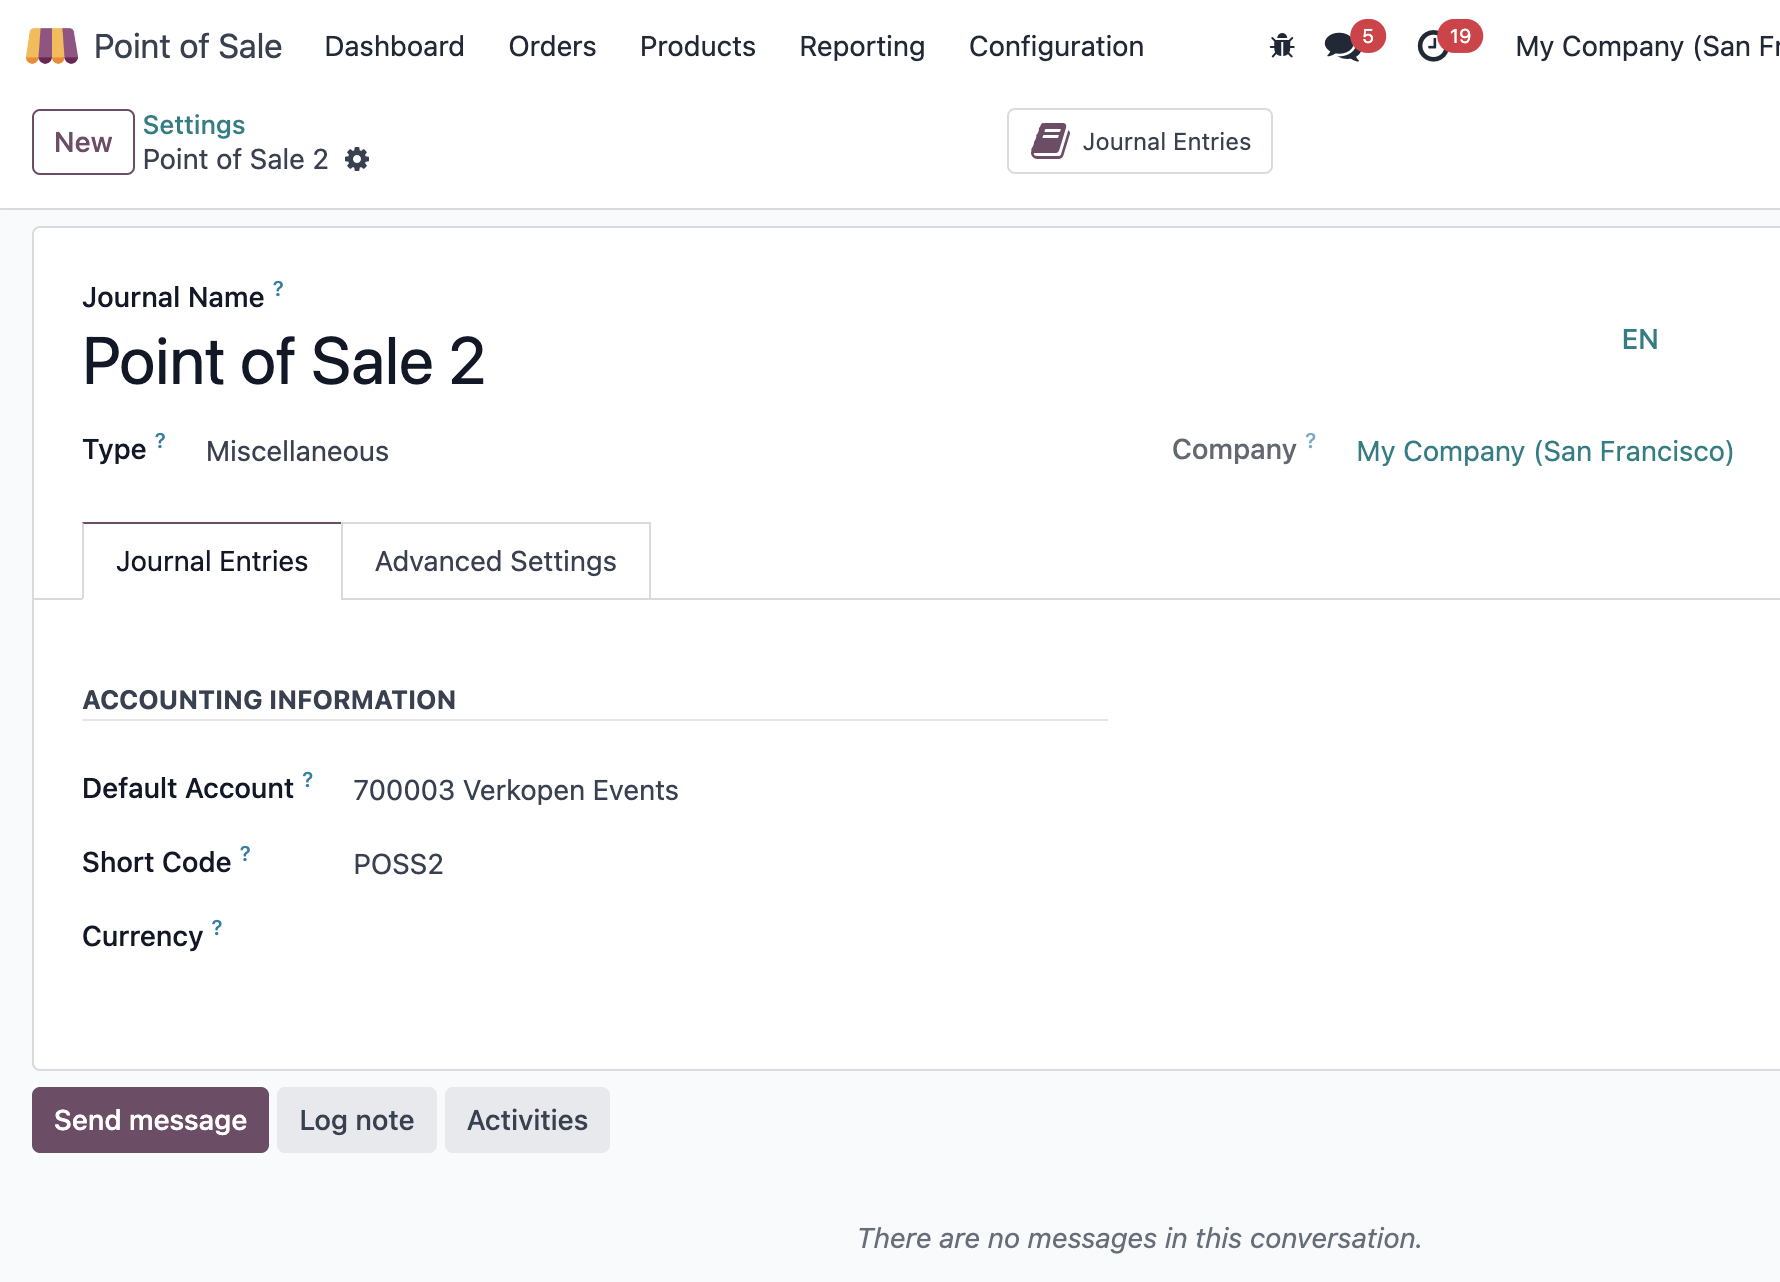Open the Configuration menu
Image resolution: width=1780 pixels, height=1282 pixels.
(x=1056, y=46)
